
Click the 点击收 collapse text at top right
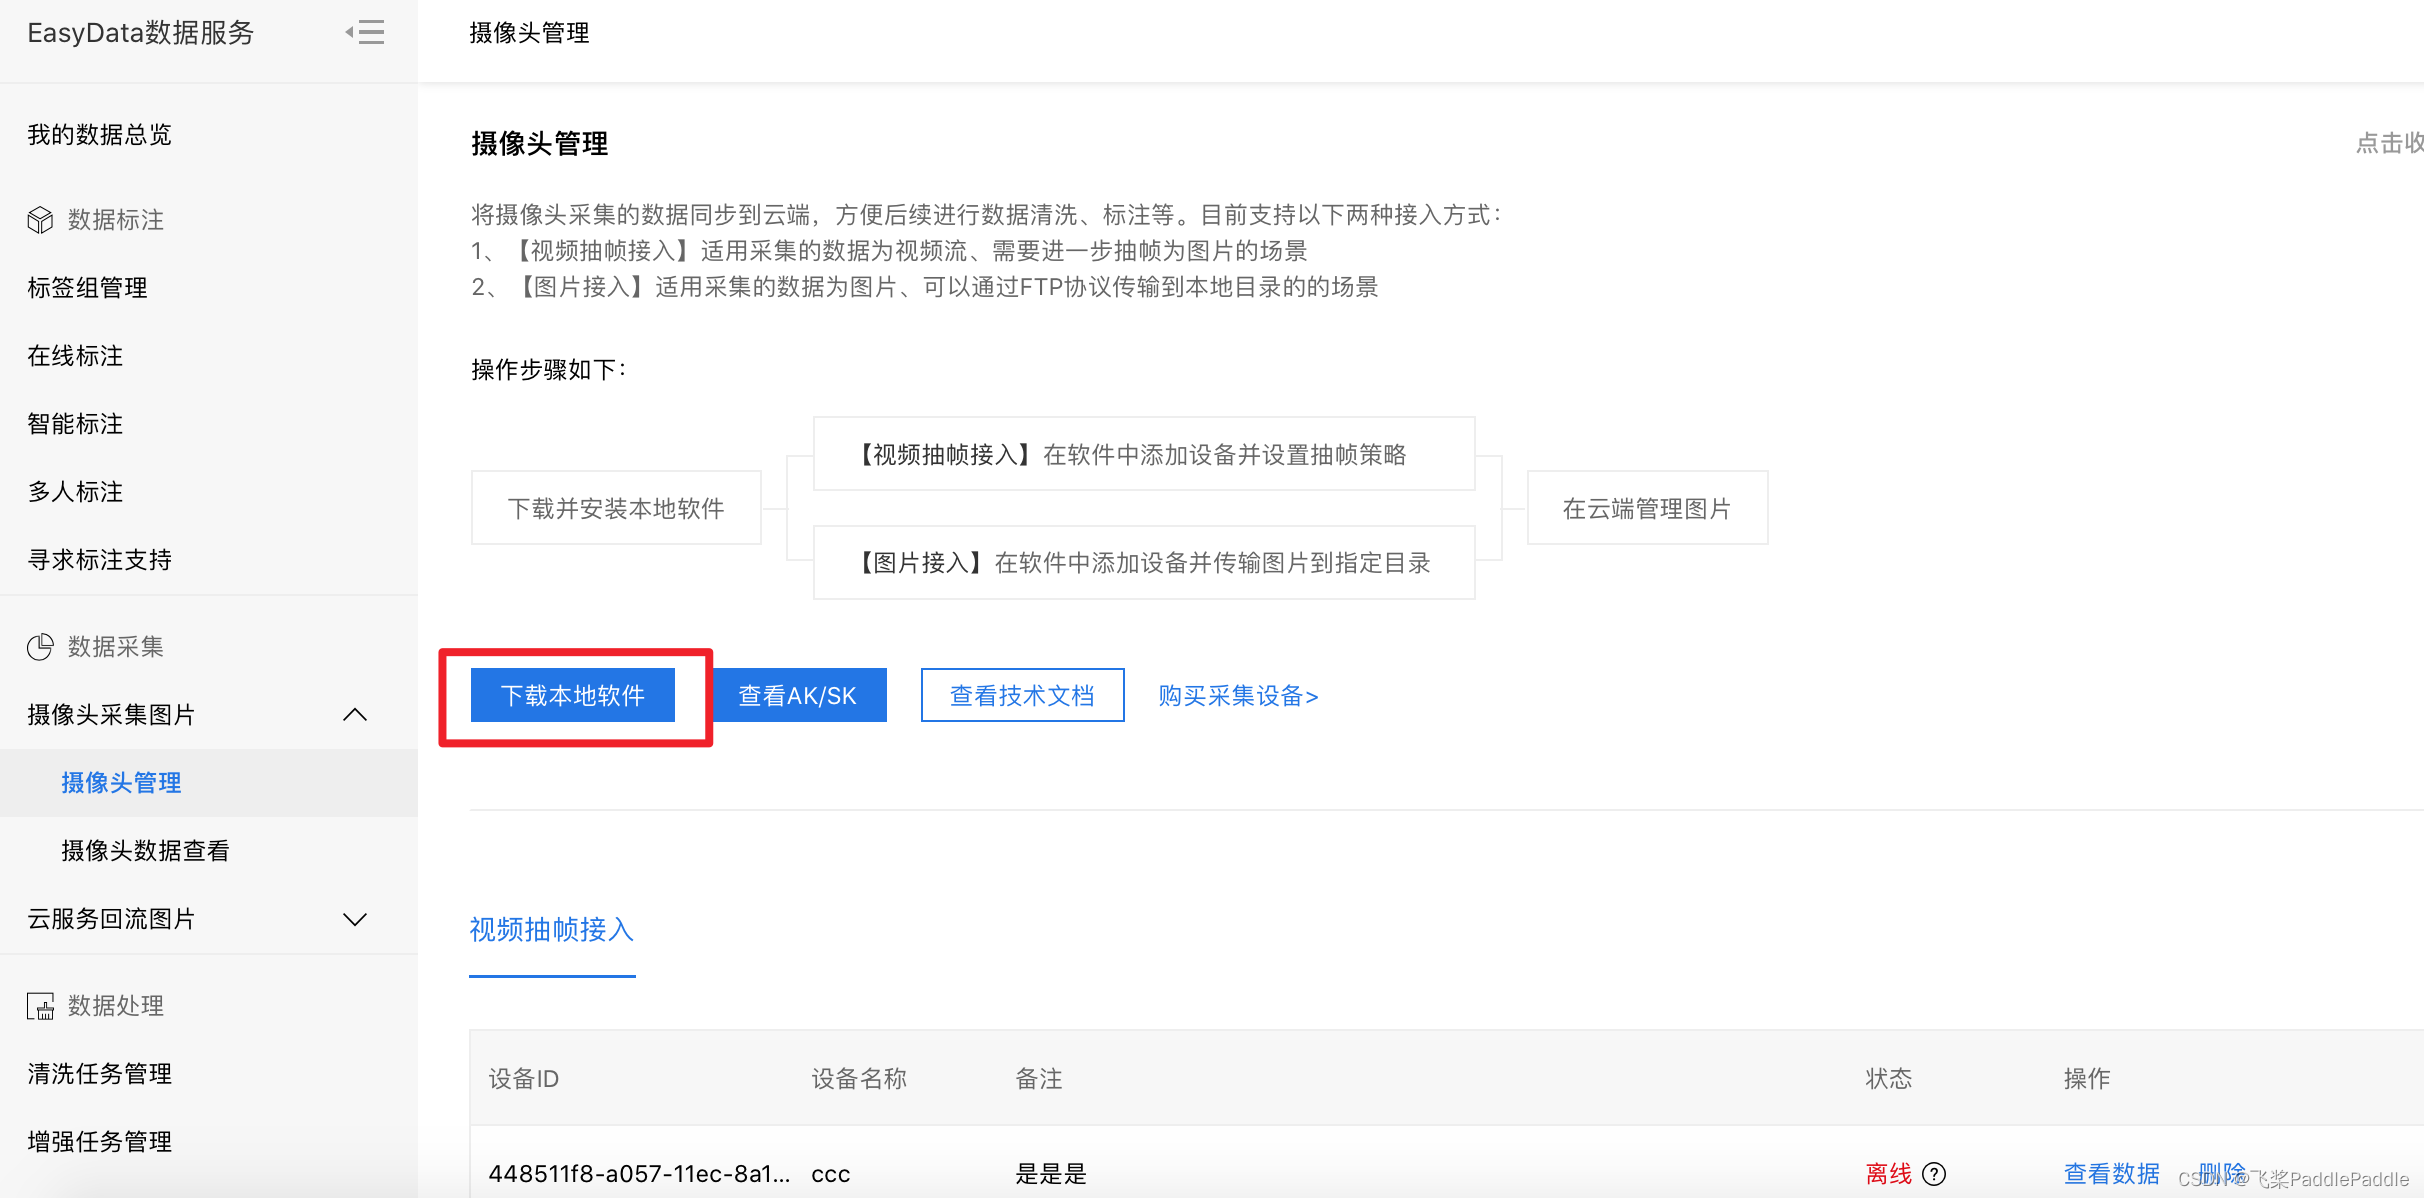(2388, 143)
